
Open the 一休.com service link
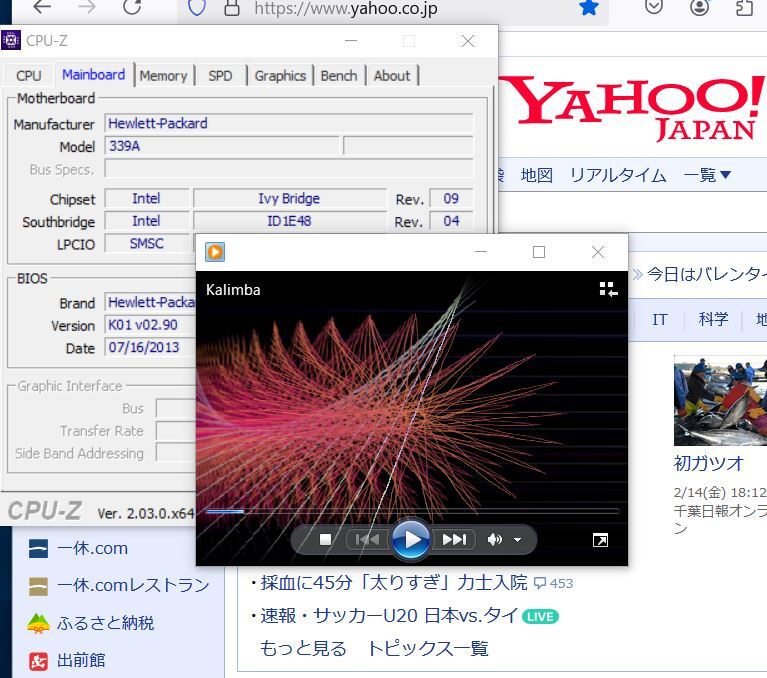tap(92, 548)
